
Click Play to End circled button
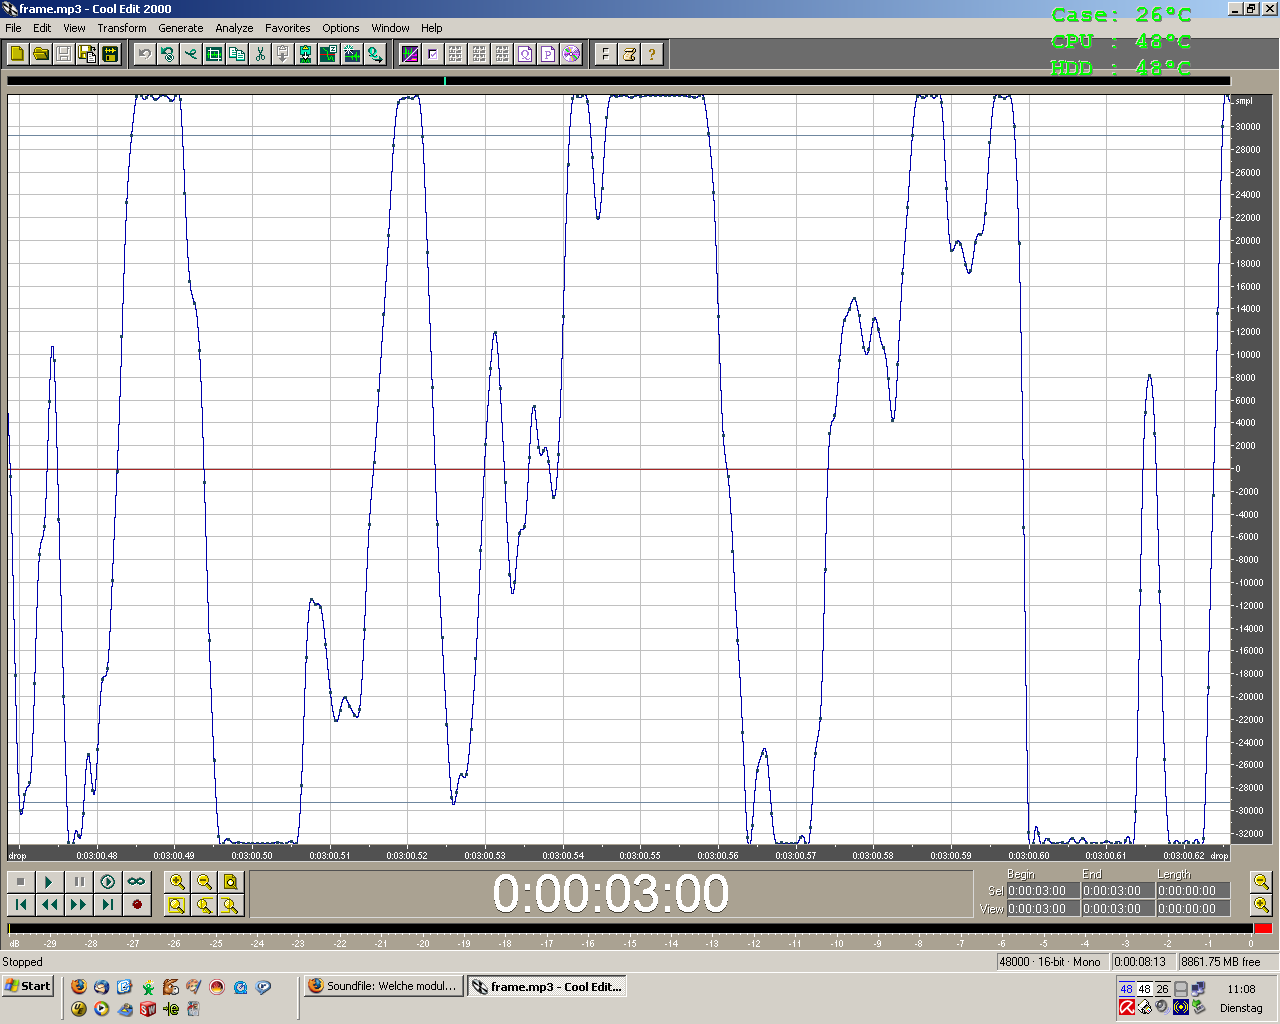(x=107, y=882)
